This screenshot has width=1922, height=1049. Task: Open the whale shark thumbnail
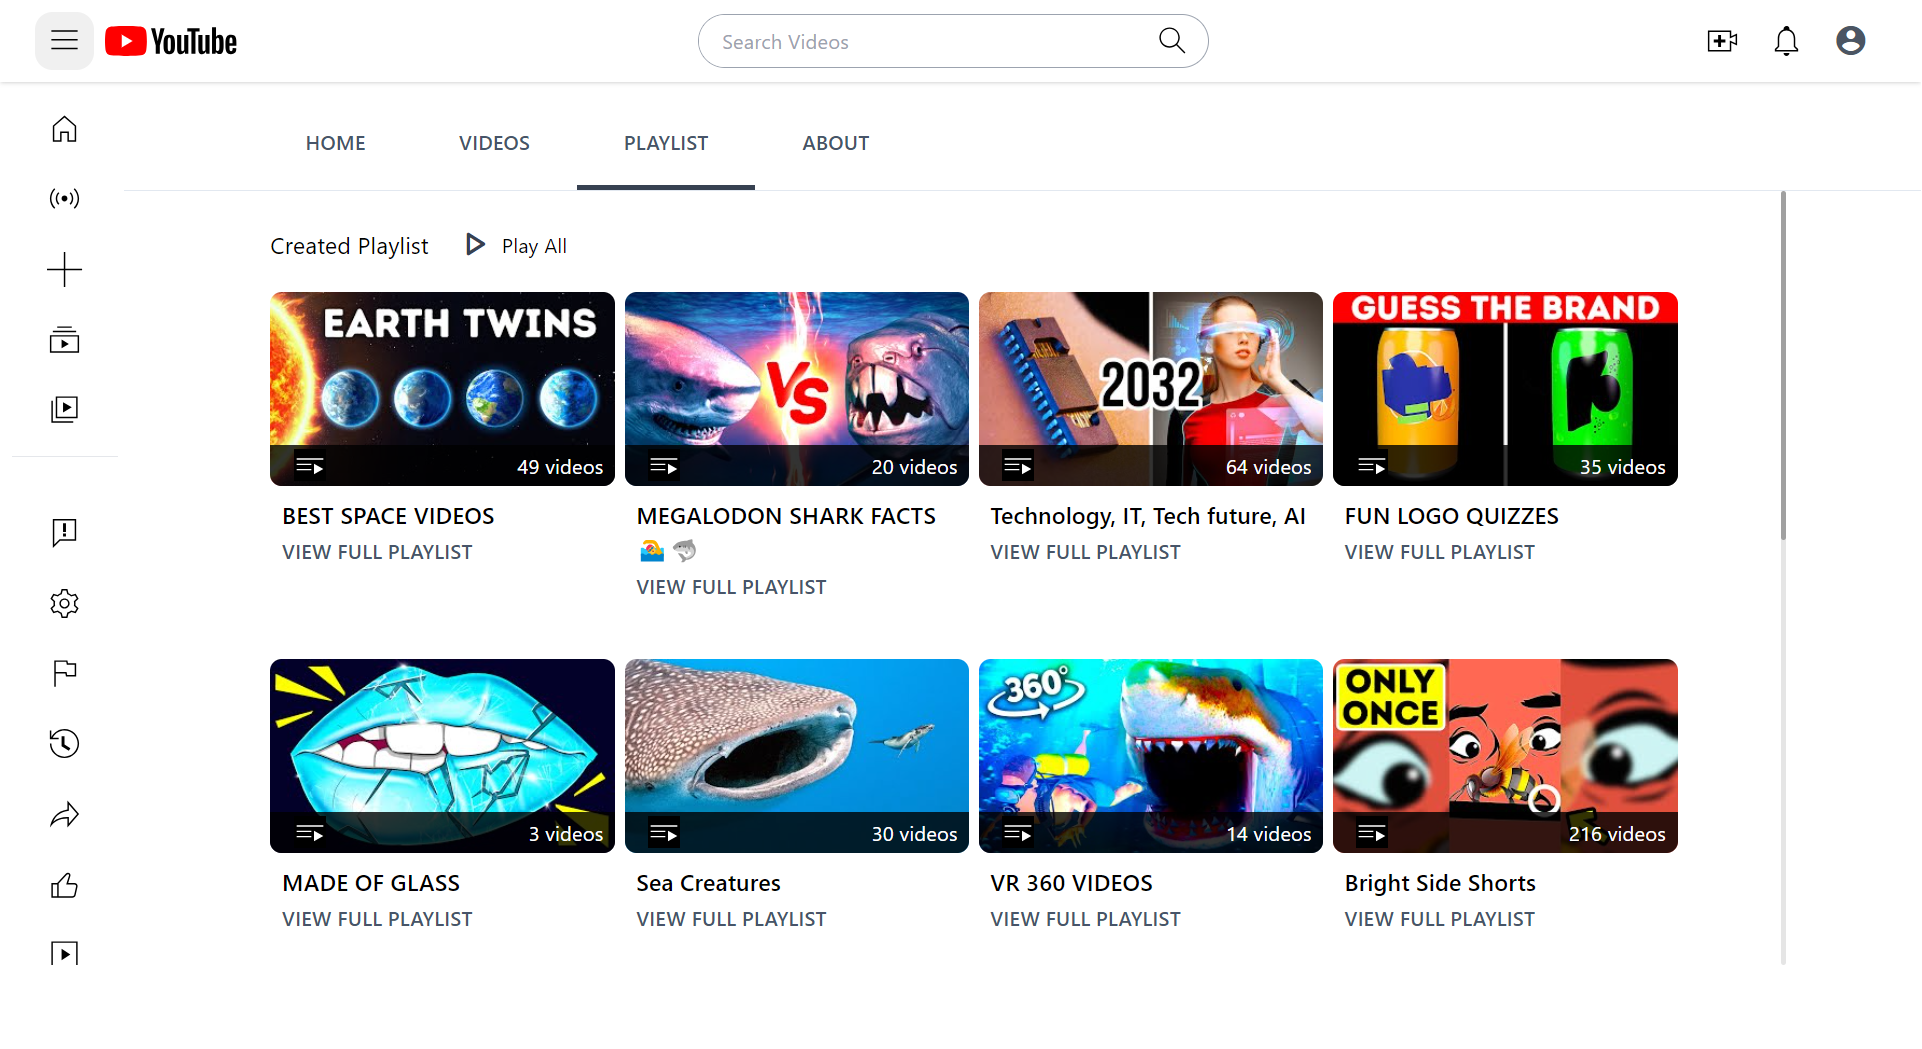coord(796,756)
